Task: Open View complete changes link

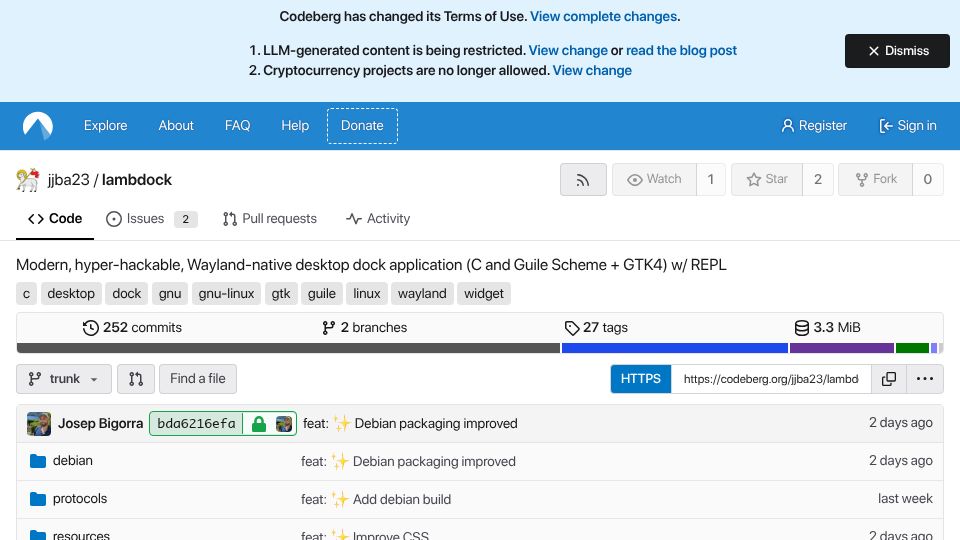Action: 603,17
